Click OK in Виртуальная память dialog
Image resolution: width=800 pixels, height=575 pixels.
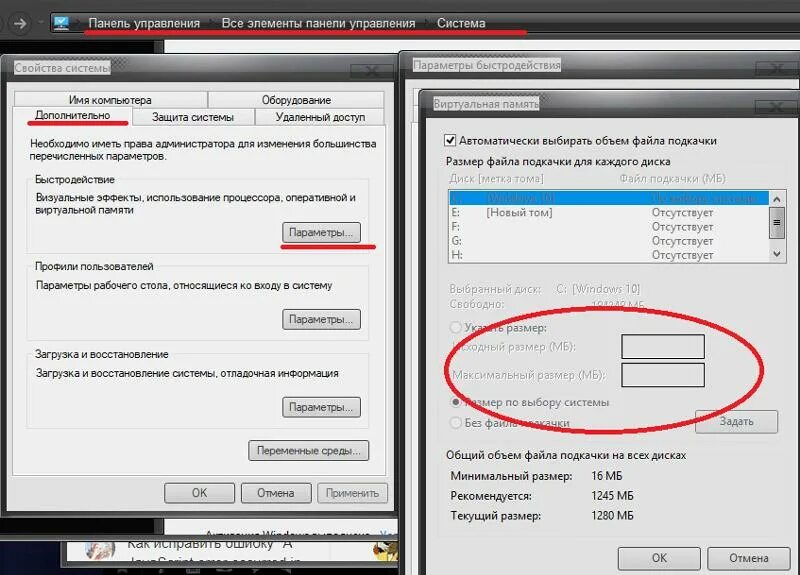[x=659, y=558]
